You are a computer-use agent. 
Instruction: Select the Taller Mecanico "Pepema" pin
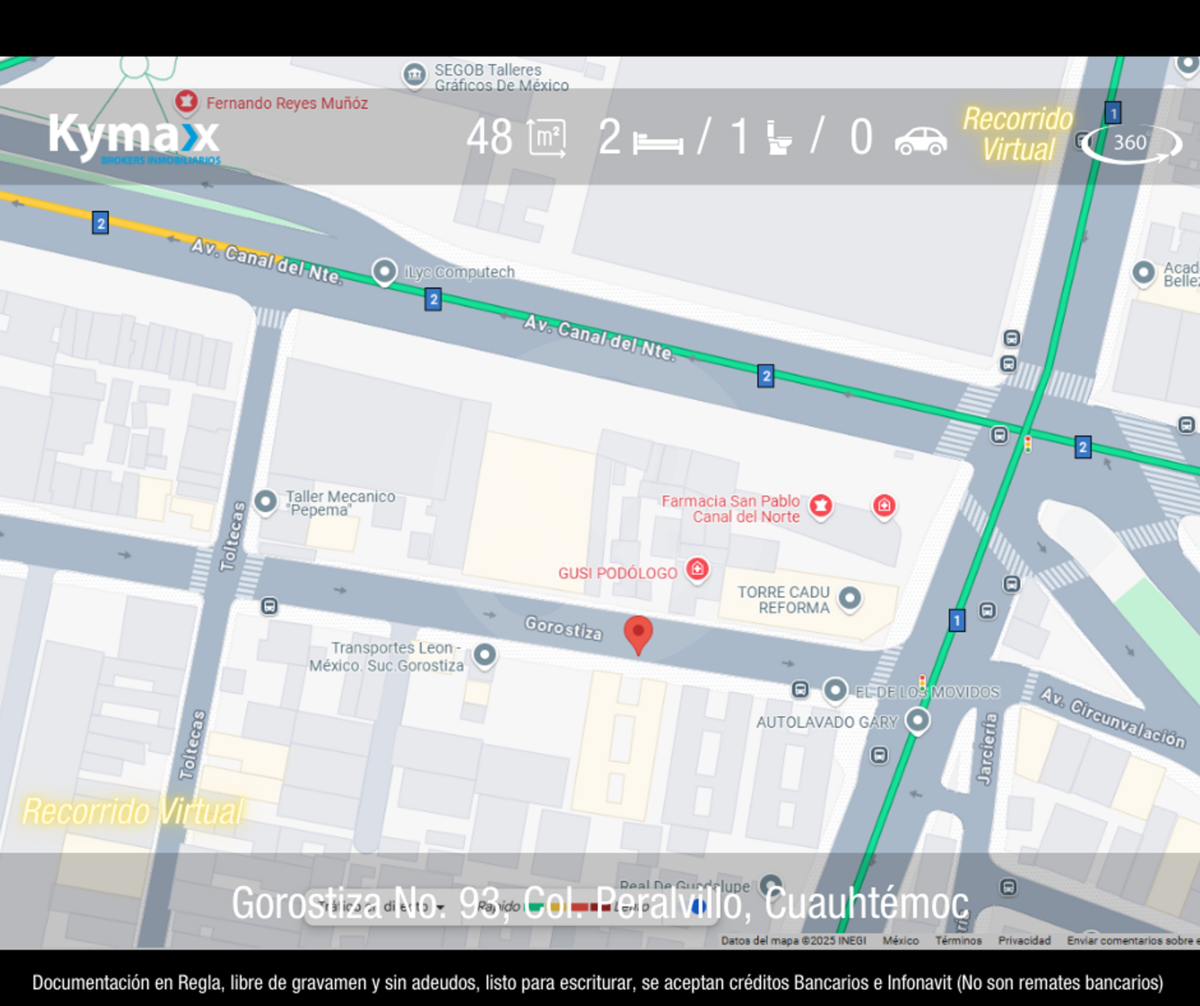point(266,501)
